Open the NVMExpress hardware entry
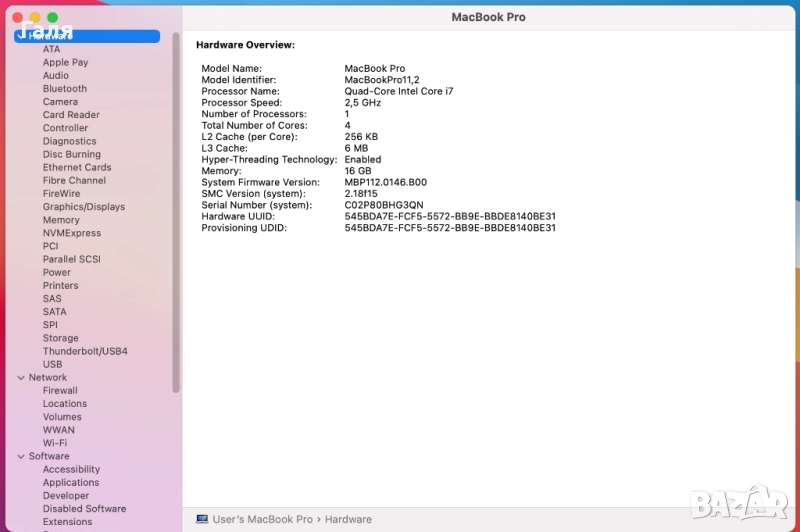 pos(71,233)
